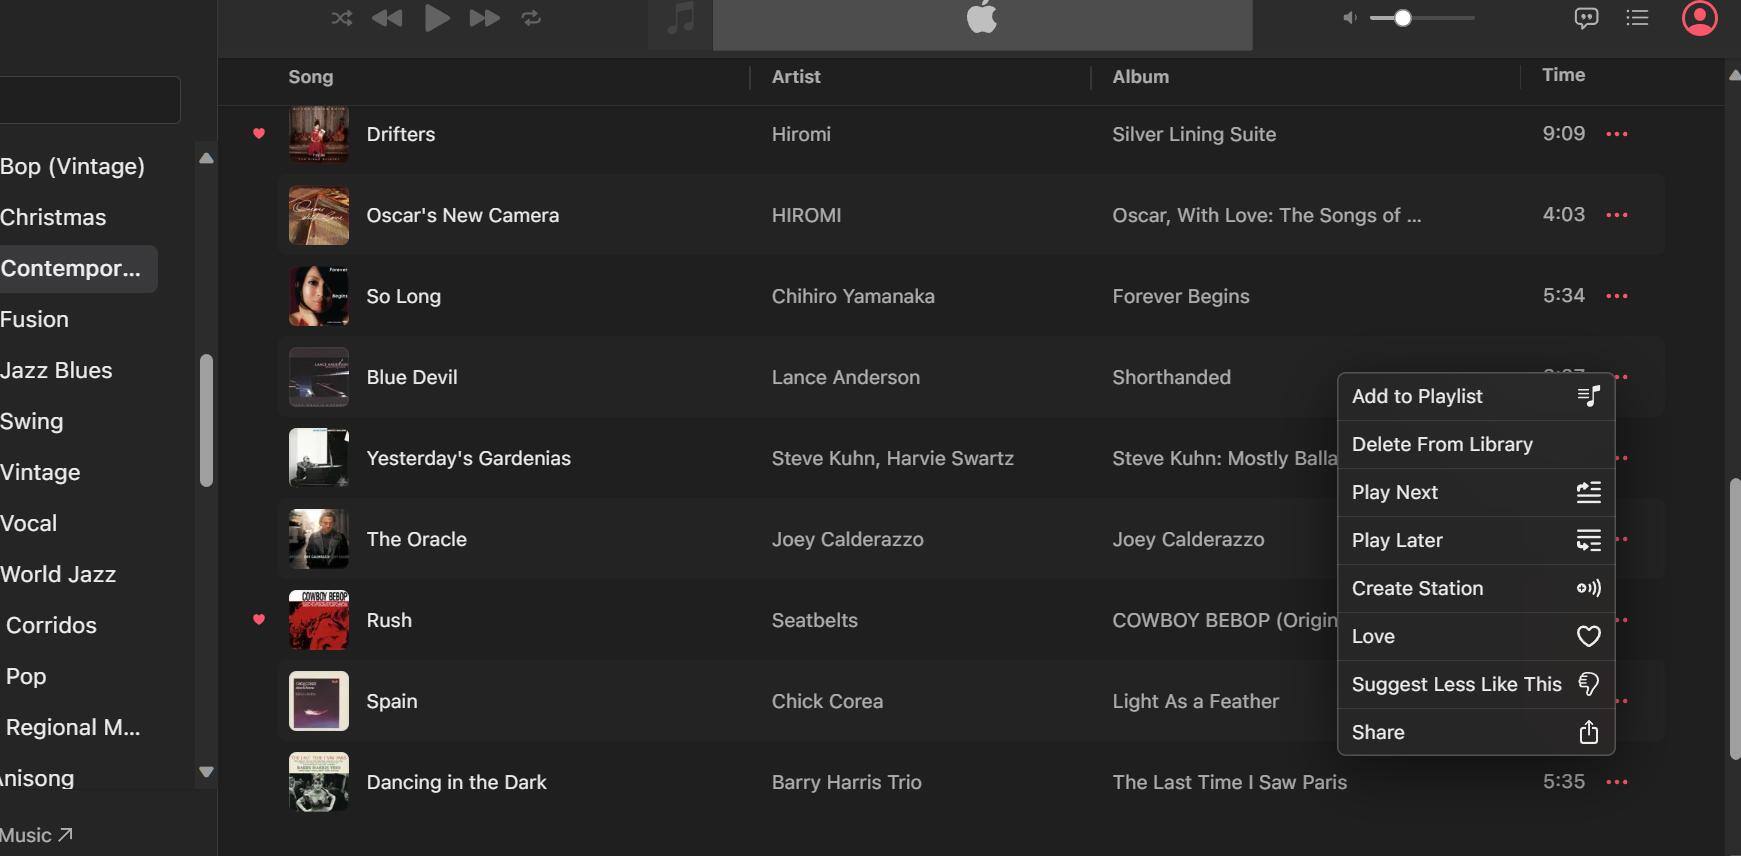Click the play button
The width and height of the screenshot is (1741, 856).
click(437, 18)
